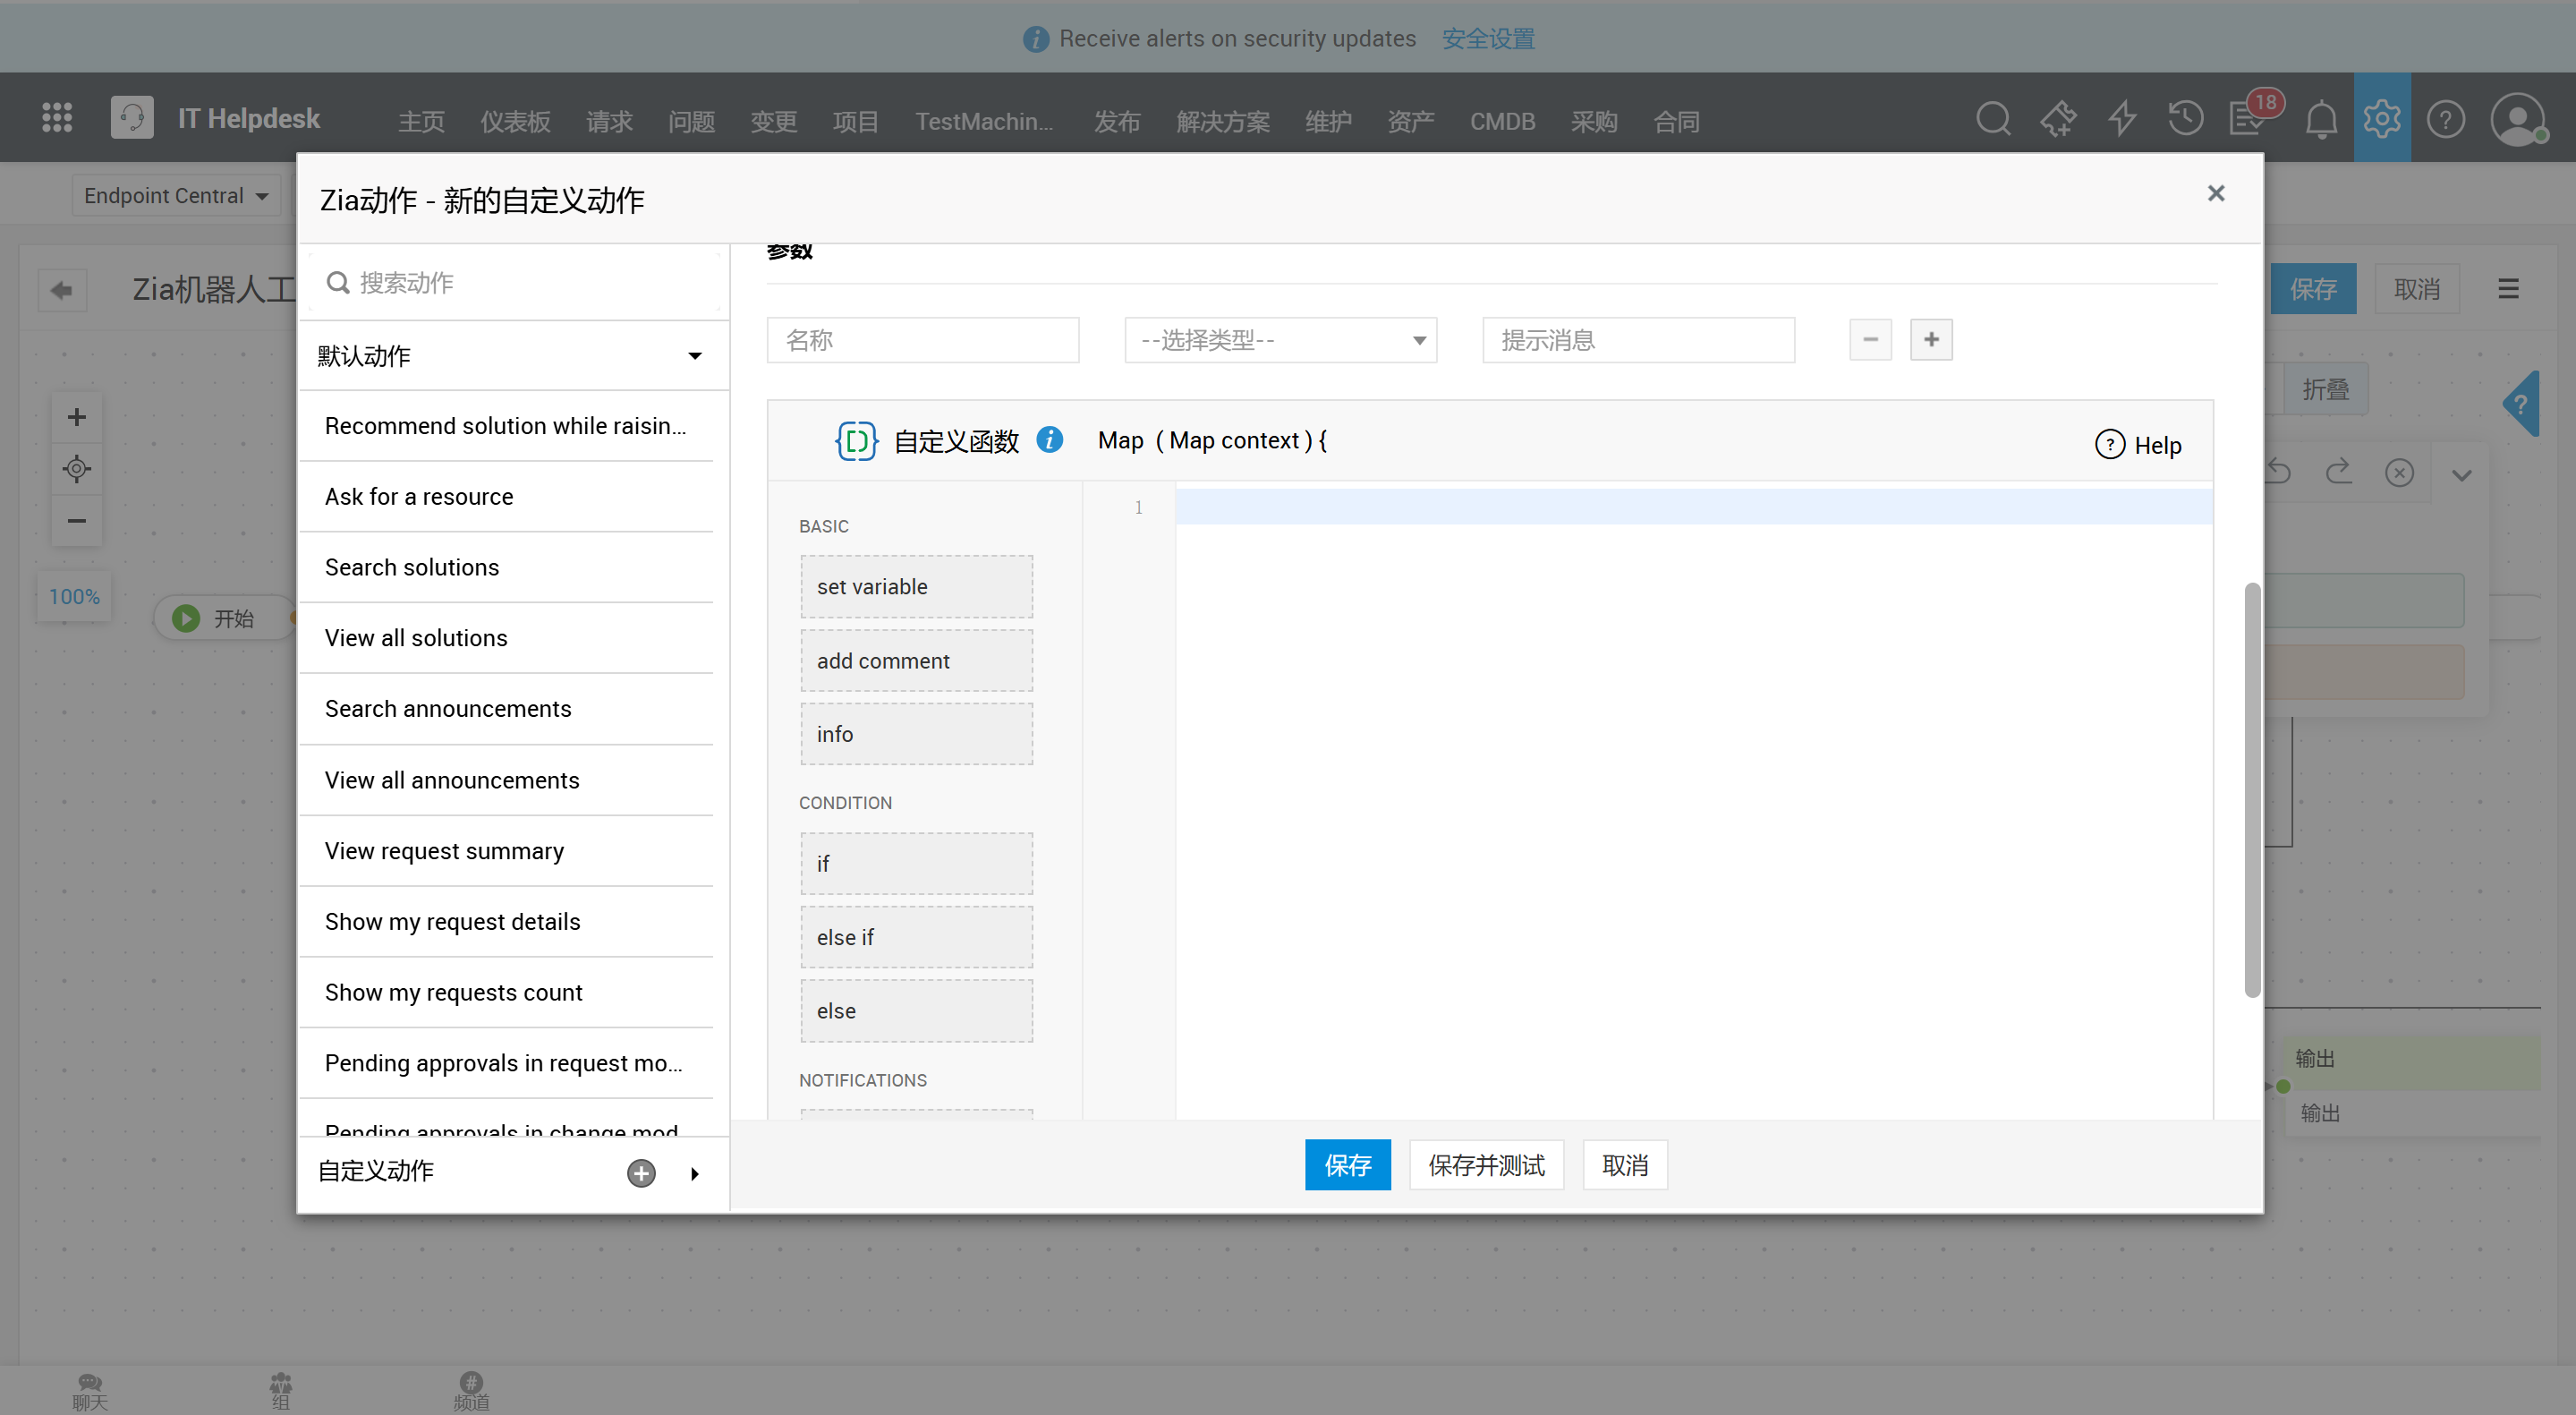Expand the 自定义动作 section arrow

point(694,1173)
